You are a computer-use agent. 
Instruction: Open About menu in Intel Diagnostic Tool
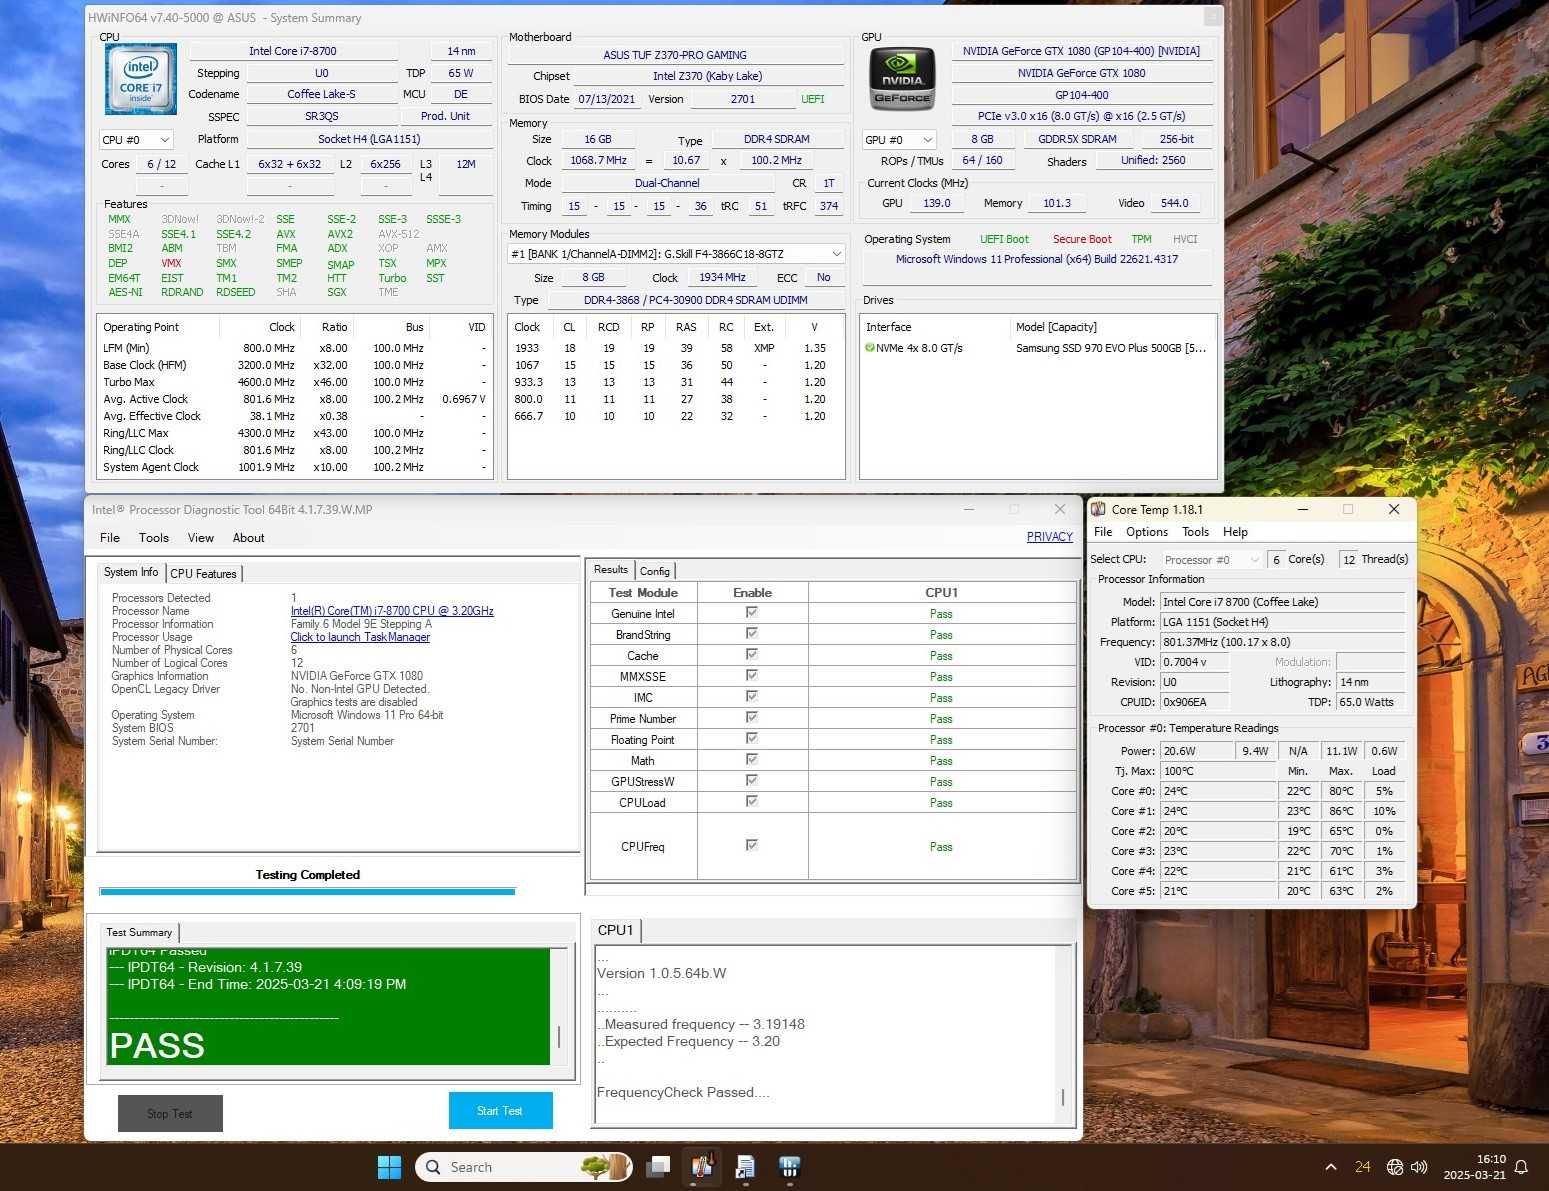tap(249, 538)
